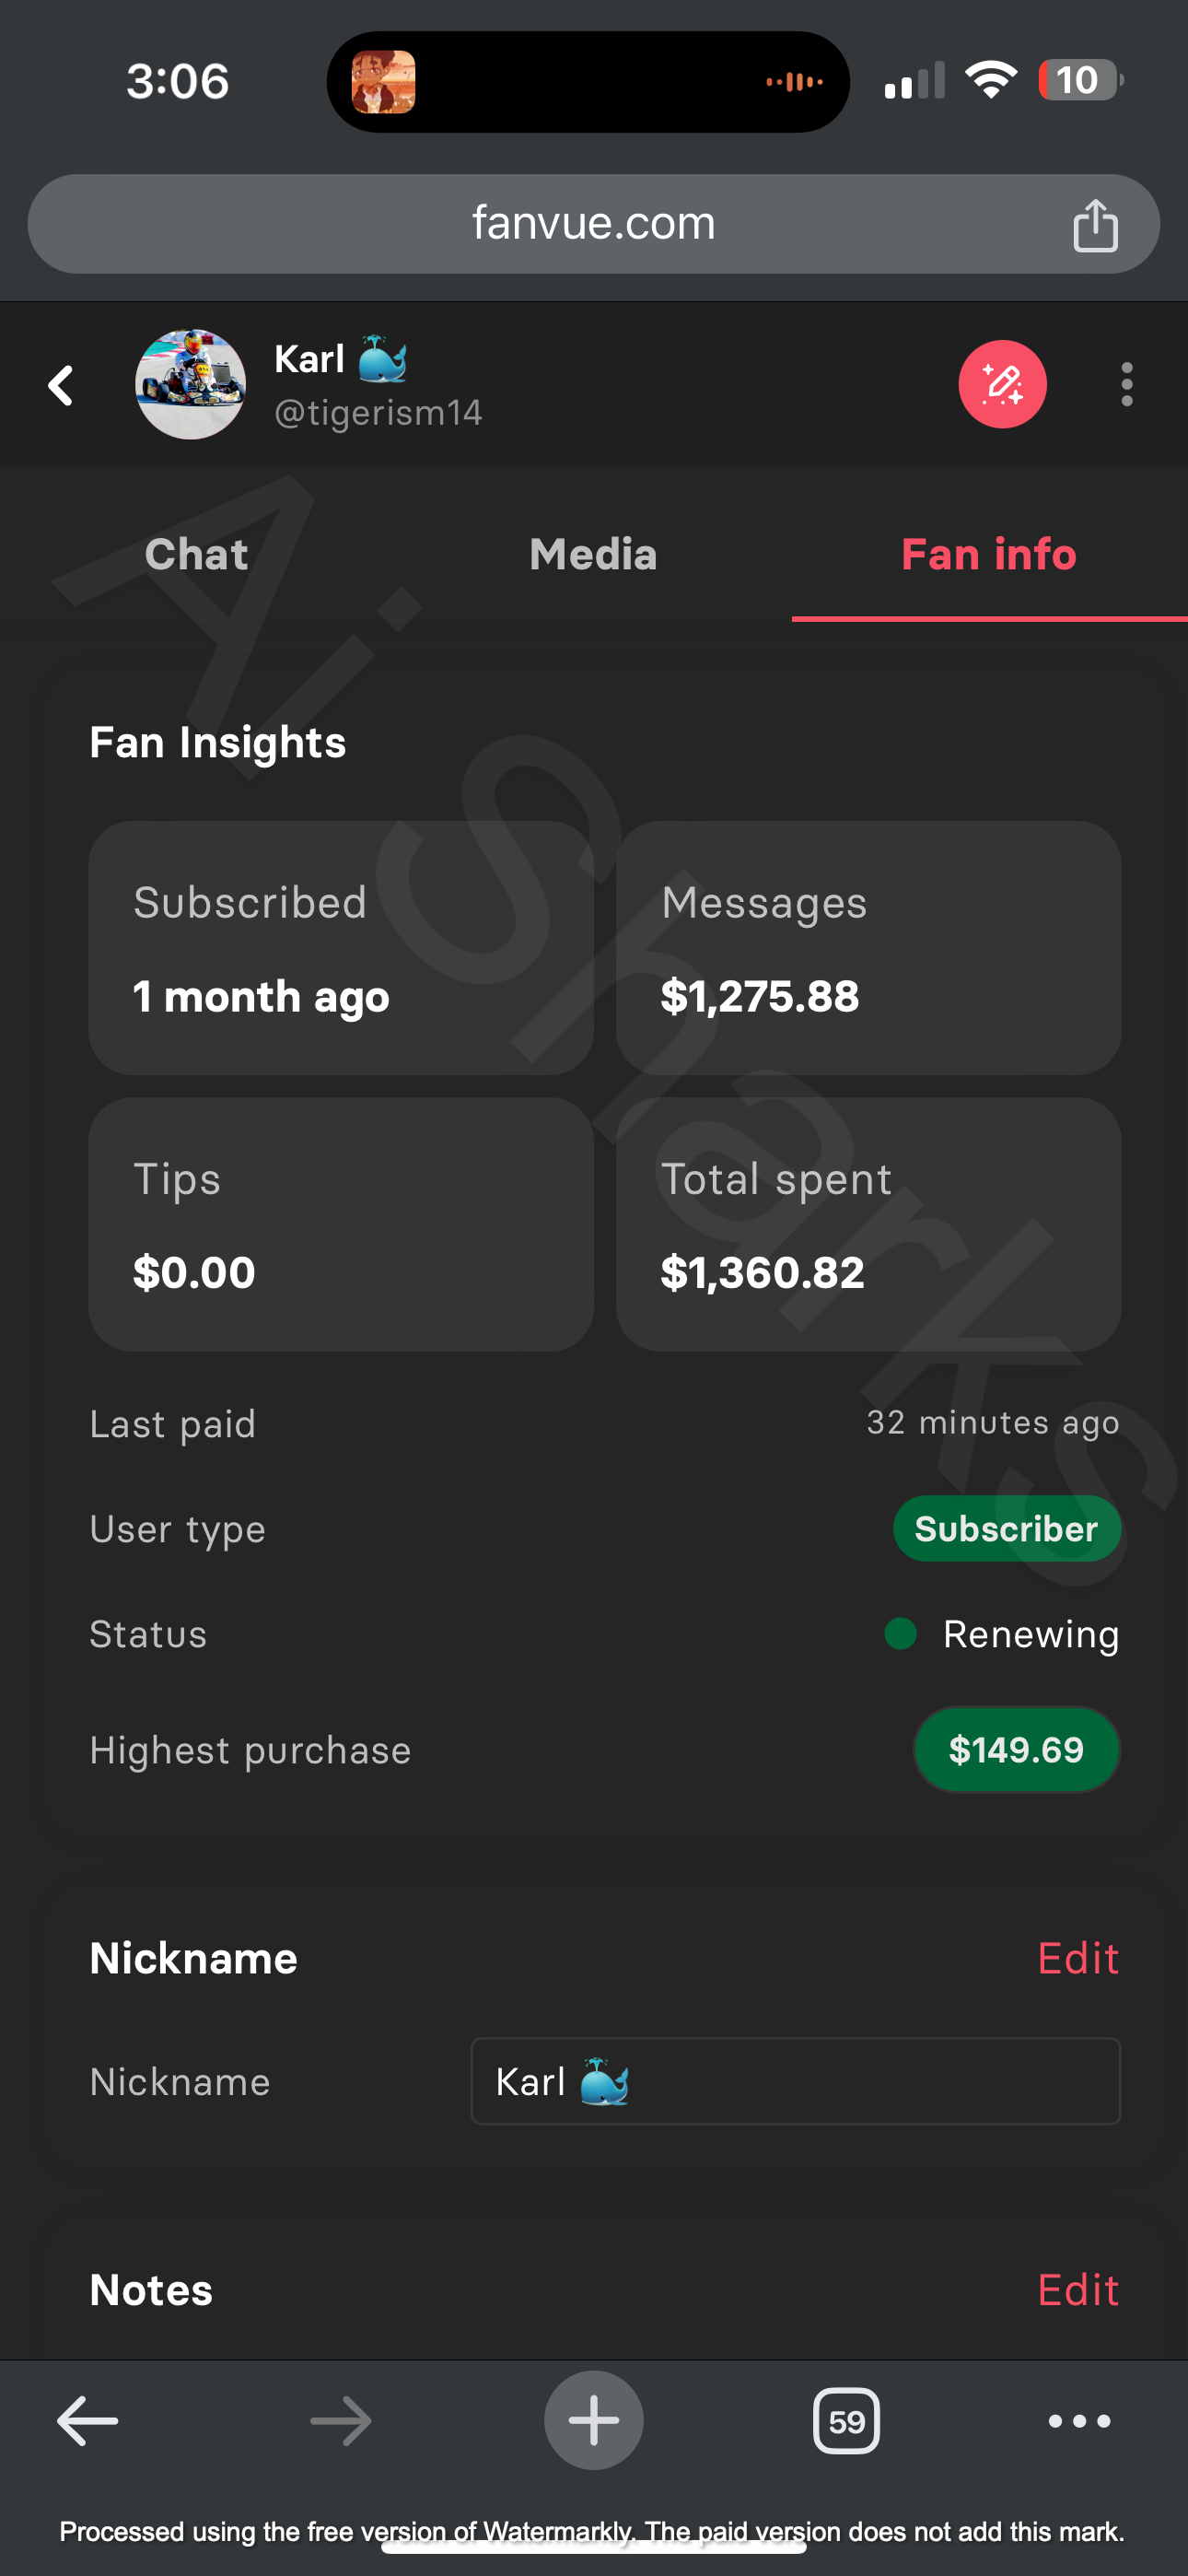This screenshot has height=2576, width=1188.
Task: Open the three-dot more options menu
Action: click(x=1126, y=384)
